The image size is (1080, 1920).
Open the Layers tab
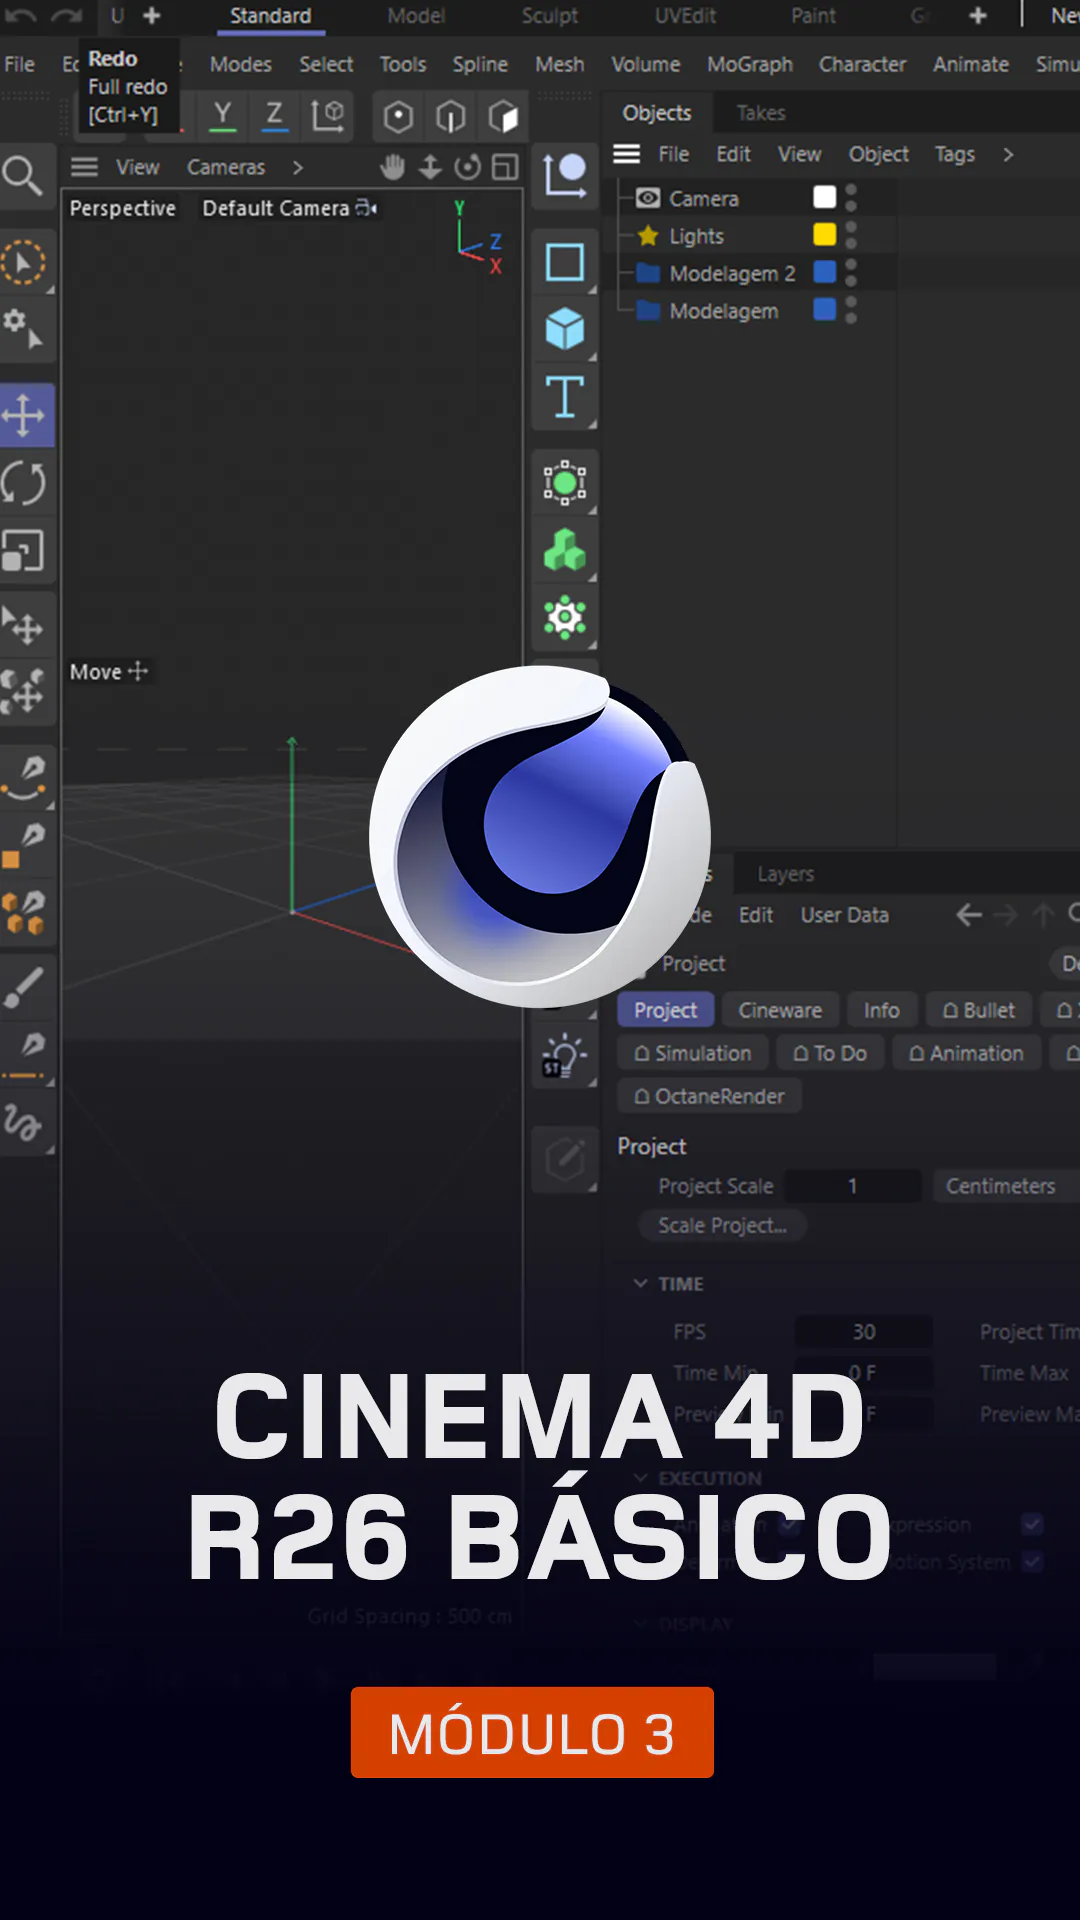click(x=785, y=874)
